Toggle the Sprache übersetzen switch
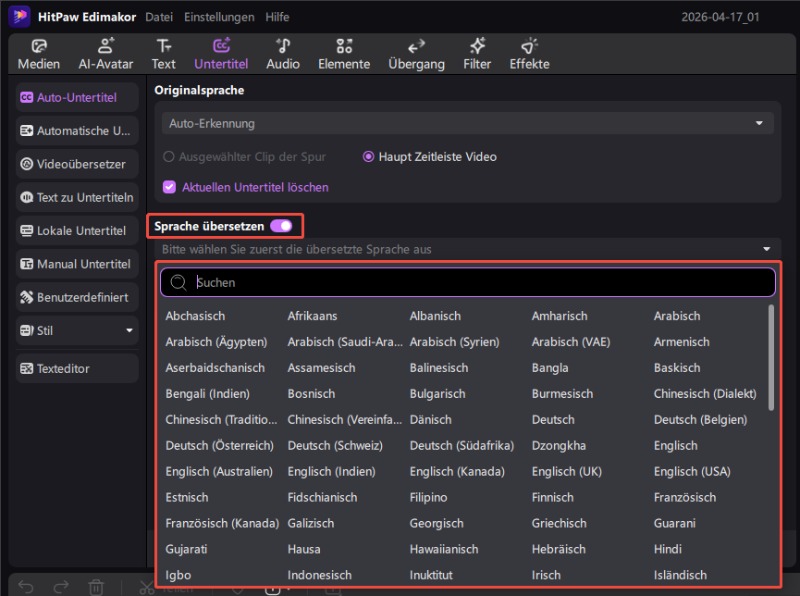 [x=281, y=226]
